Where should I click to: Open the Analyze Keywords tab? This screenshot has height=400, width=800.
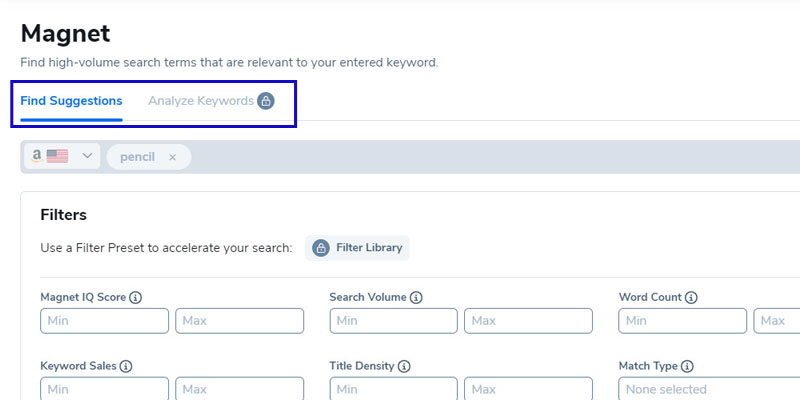[x=201, y=101]
